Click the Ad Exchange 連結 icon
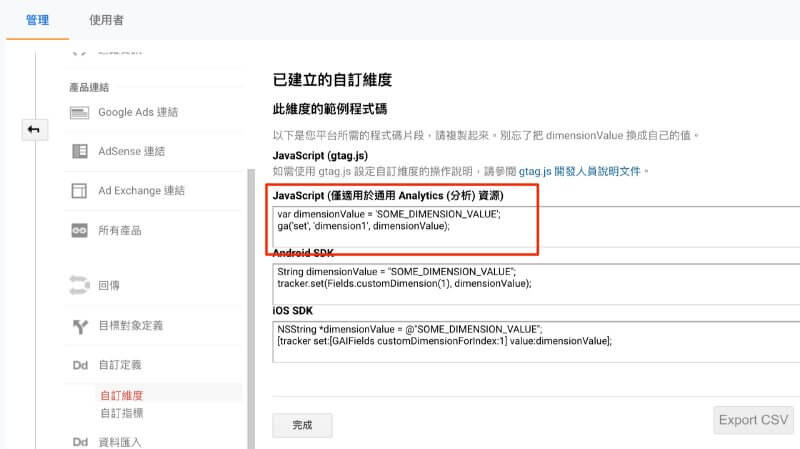 coord(79,191)
